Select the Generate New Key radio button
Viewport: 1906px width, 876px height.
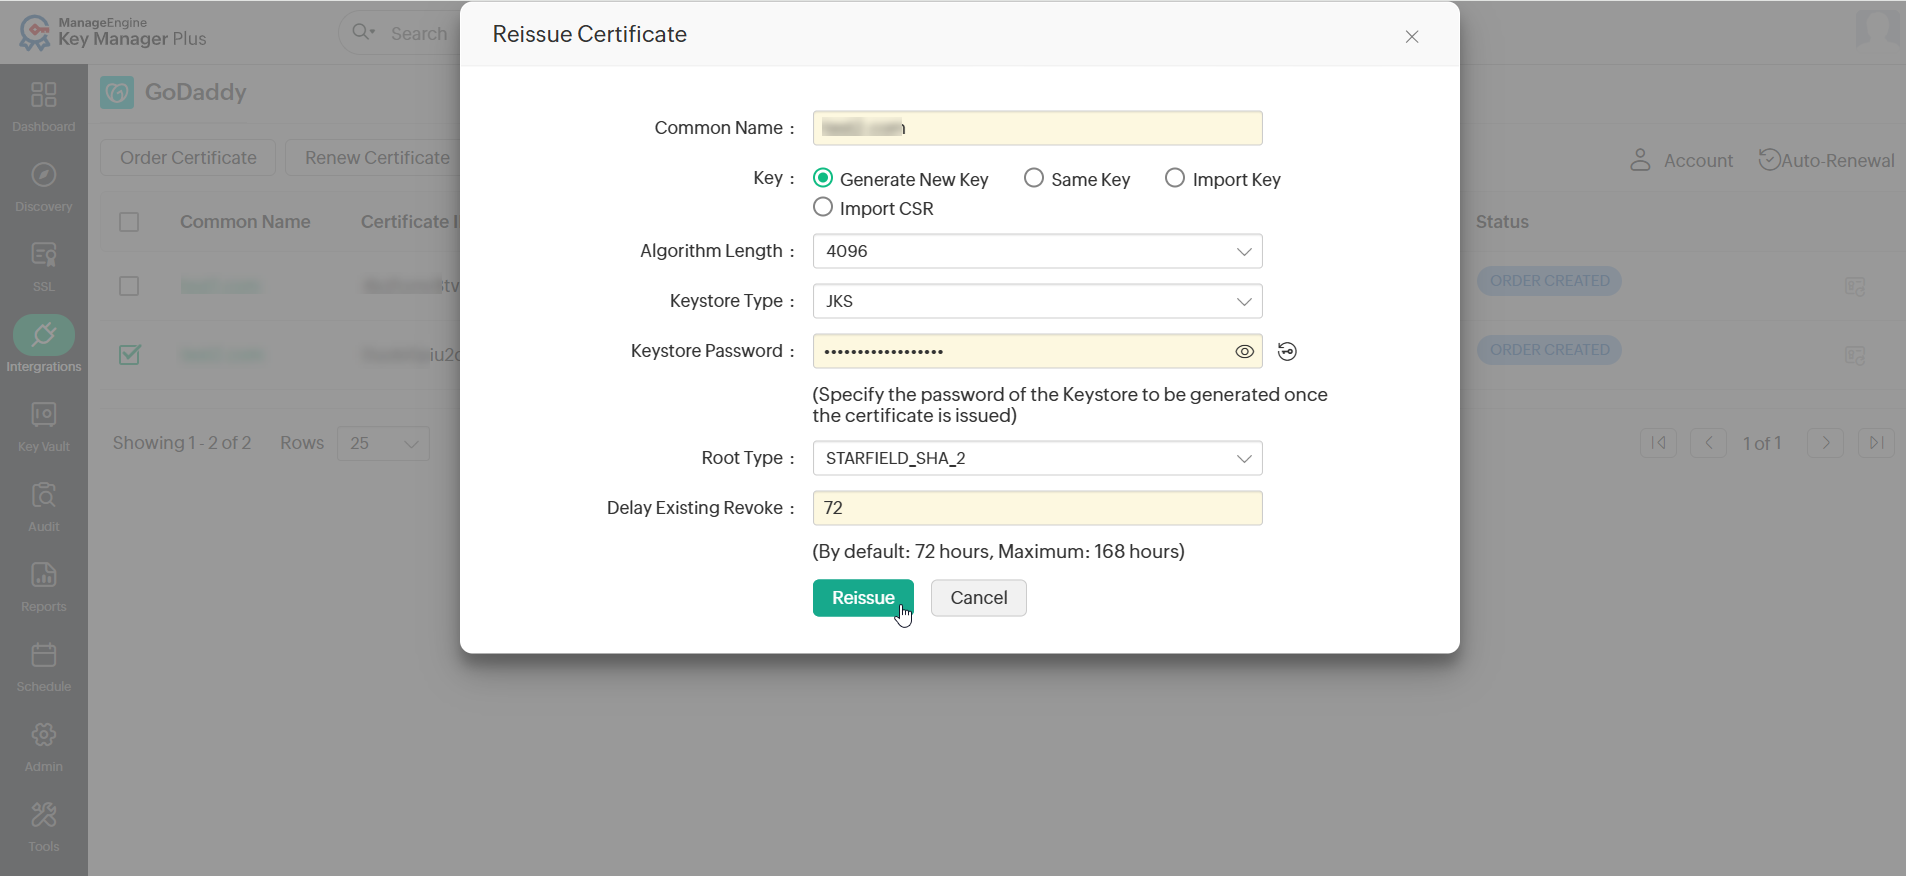823,178
